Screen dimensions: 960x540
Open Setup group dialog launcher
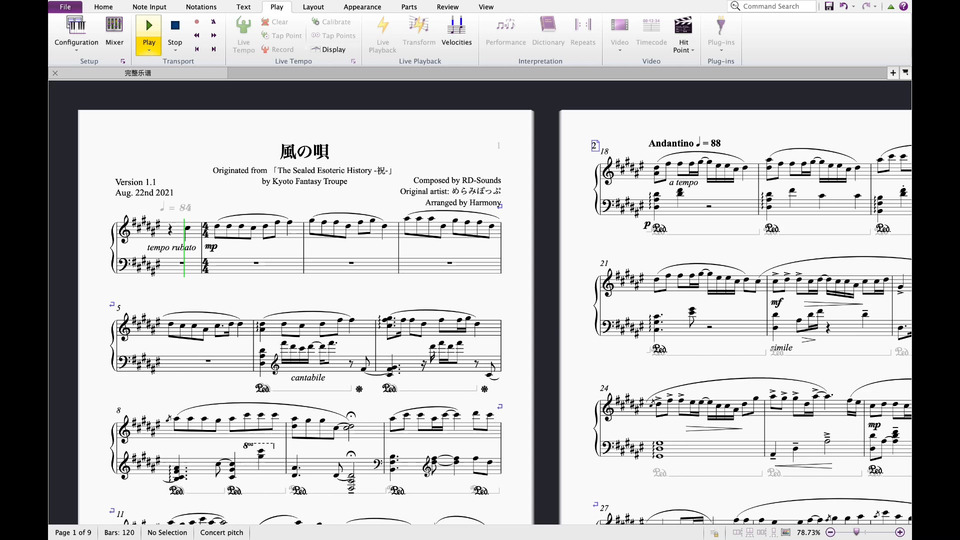coord(122,61)
